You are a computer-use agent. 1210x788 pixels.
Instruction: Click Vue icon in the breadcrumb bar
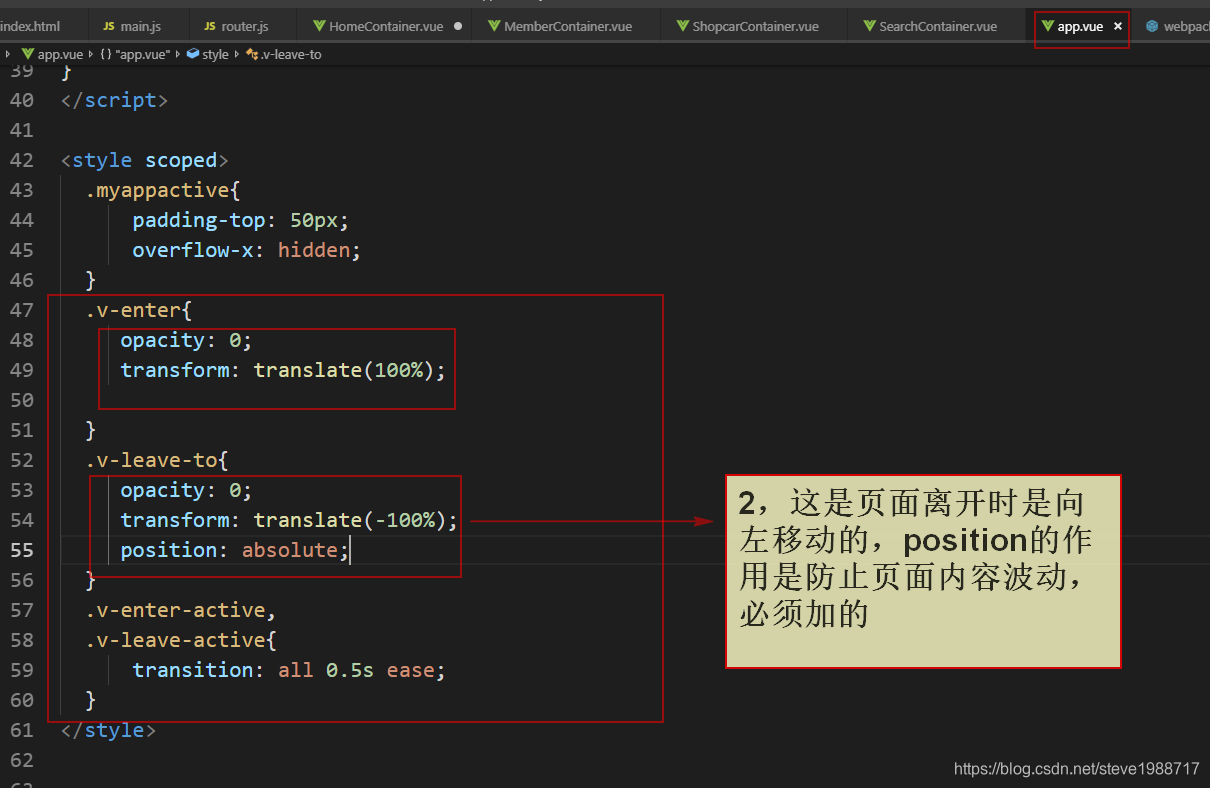(x=28, y=54)
